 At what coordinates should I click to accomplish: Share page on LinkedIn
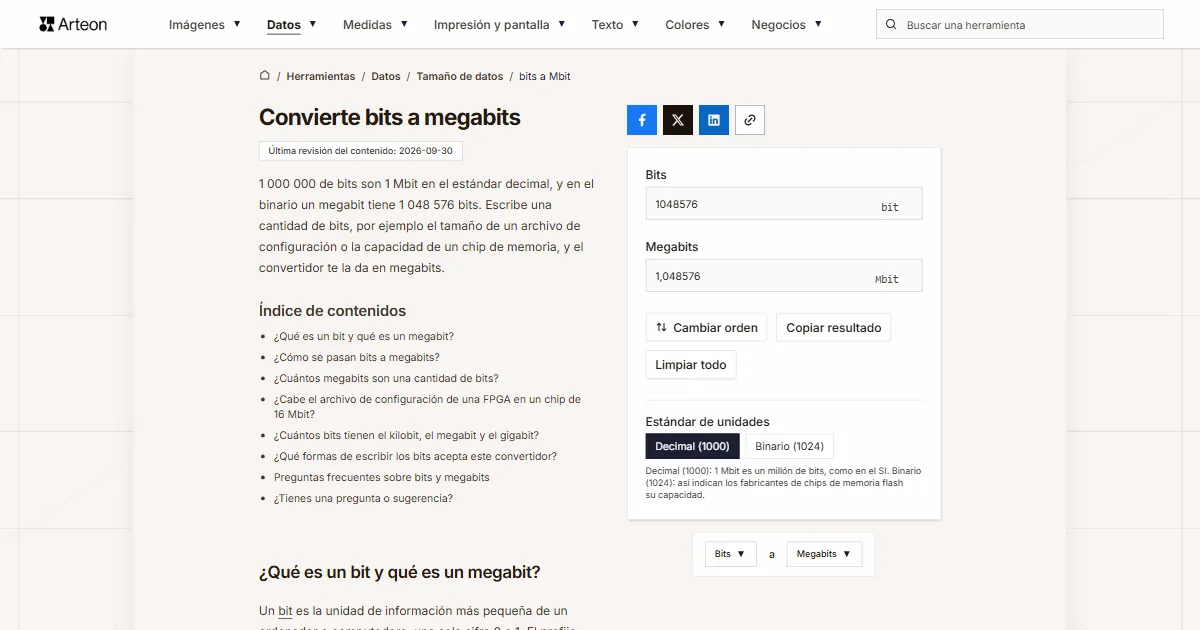[x=714, y=120]
